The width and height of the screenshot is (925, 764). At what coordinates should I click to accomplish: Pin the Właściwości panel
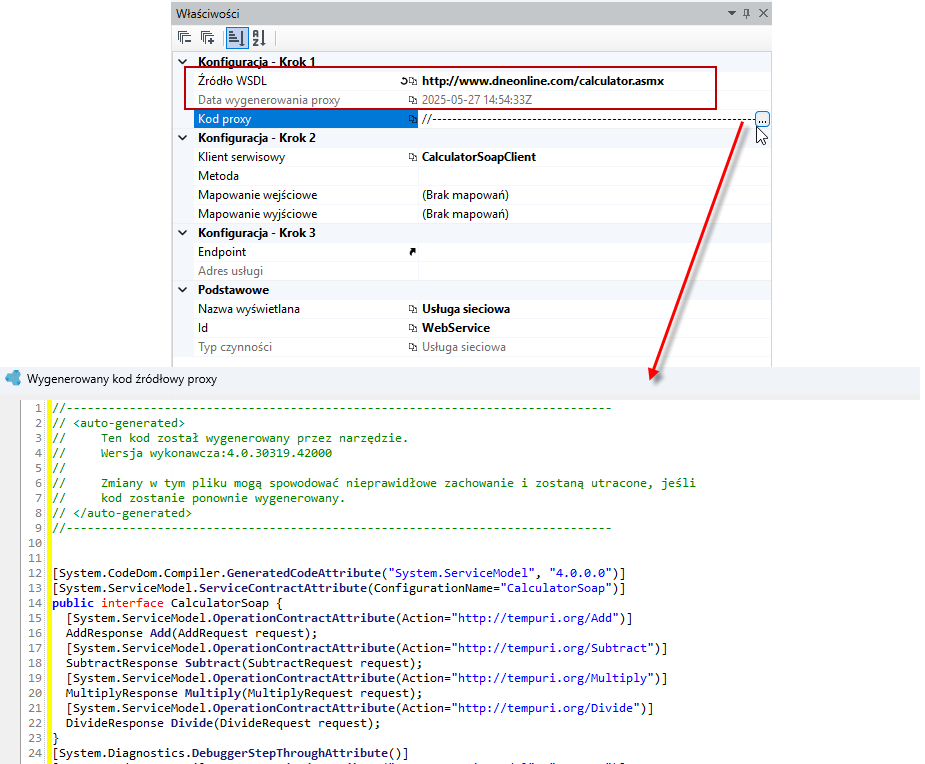[x=746, y=13]
